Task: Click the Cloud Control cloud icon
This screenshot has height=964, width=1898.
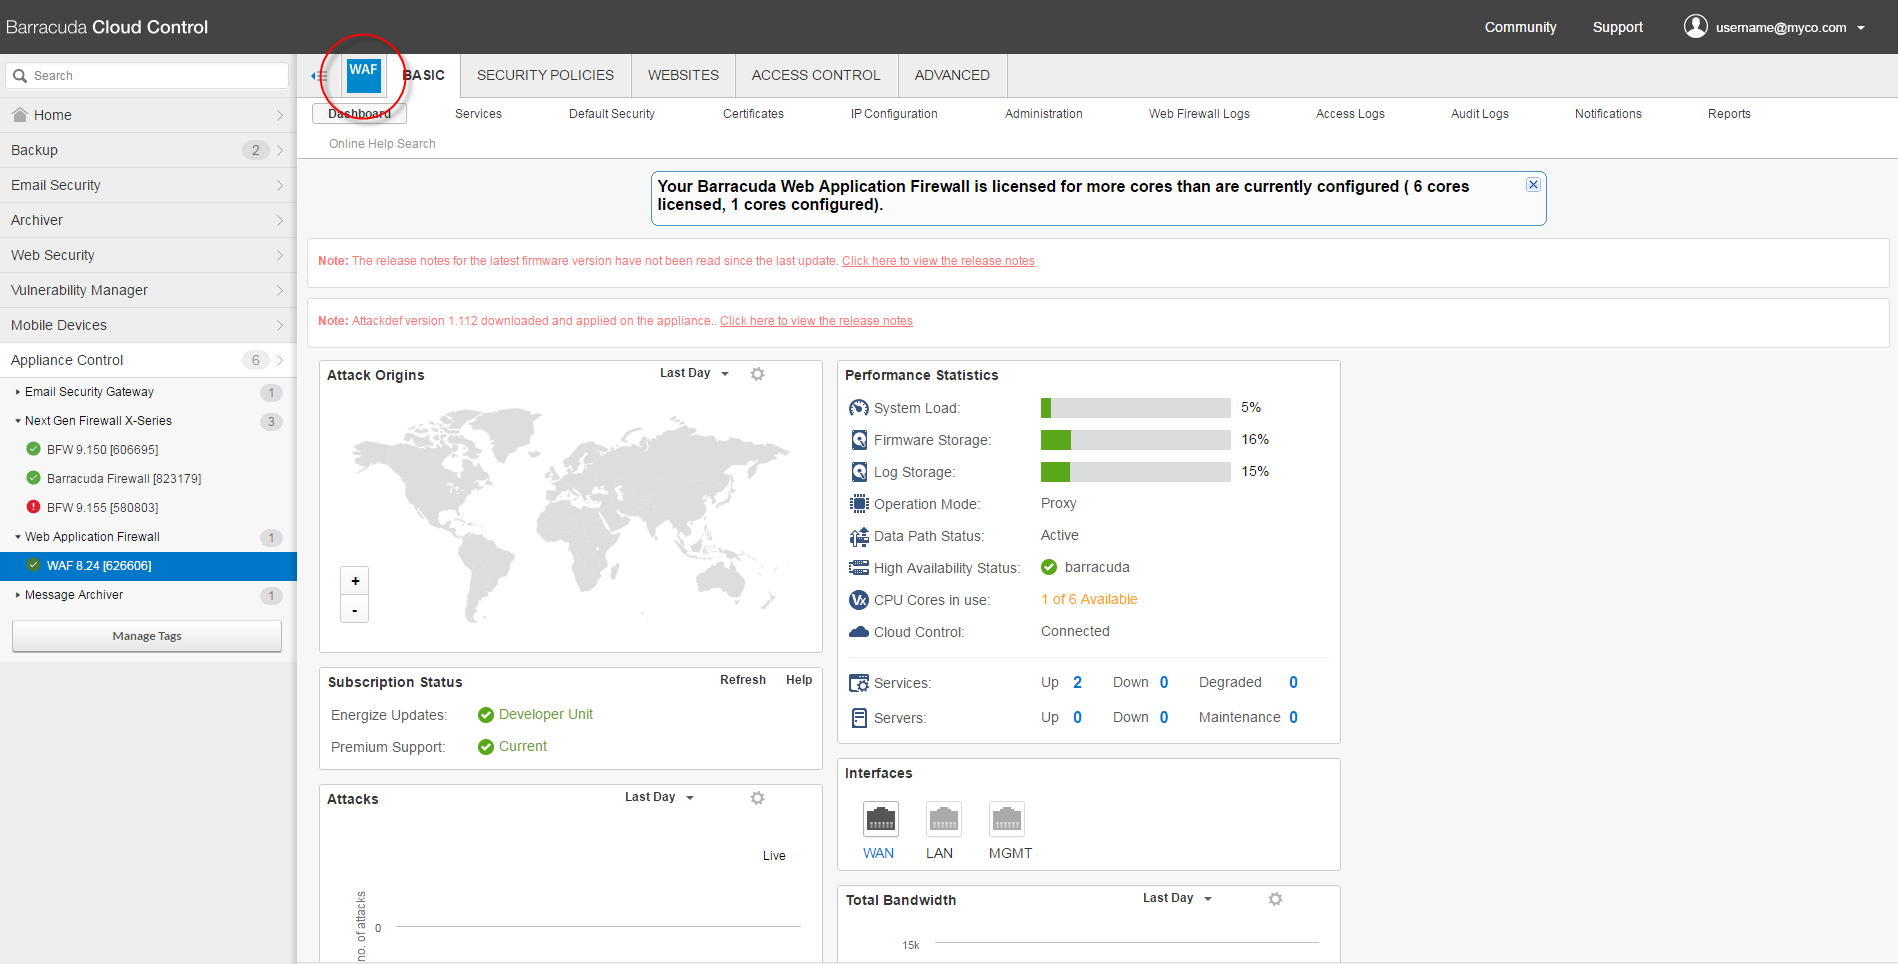Action: pyautogui.click(x=859, y=632)
